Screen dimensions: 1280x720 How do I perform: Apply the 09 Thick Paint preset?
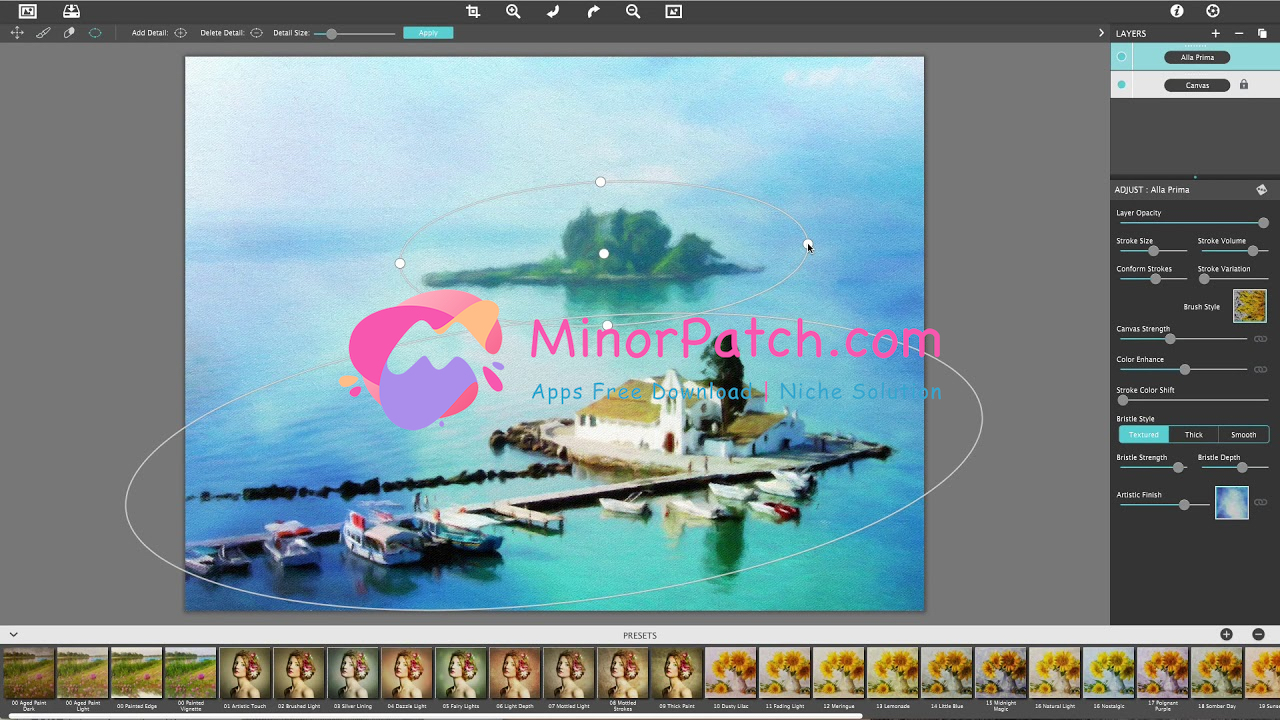pyautogui.click(x=677, y=672)
